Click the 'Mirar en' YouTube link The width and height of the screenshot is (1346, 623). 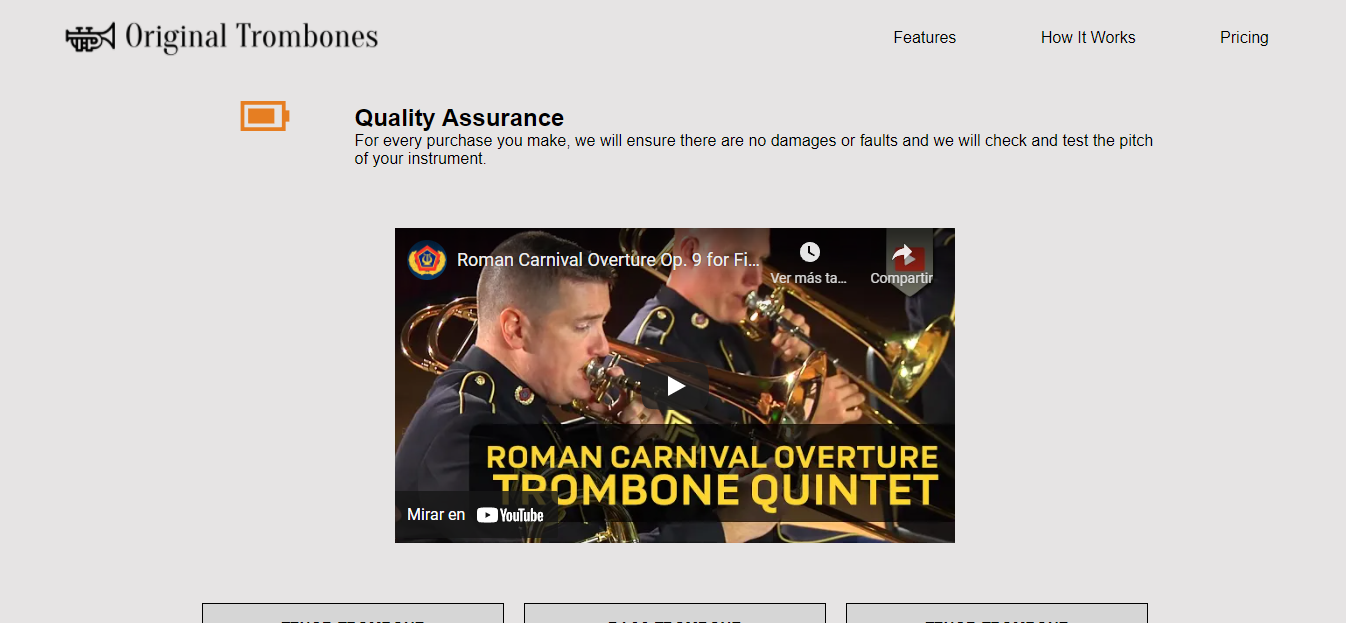475,515
